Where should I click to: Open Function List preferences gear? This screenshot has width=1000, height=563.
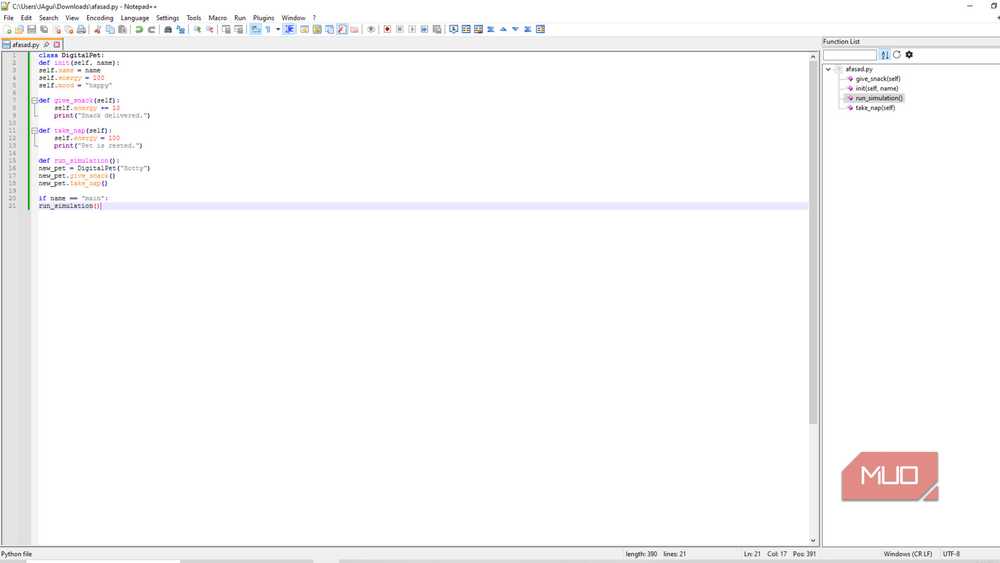[909, 55]
